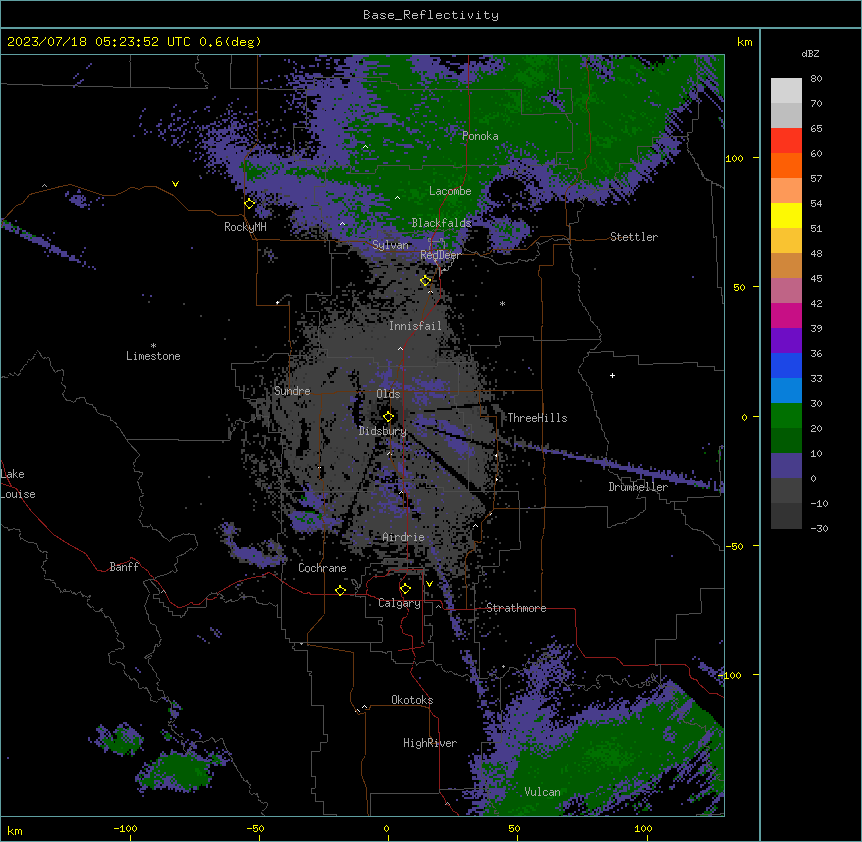Click the -30 value in the dBZ legend
The height and width of the screenshot is (842, 862).
click(x=819, y=528)
